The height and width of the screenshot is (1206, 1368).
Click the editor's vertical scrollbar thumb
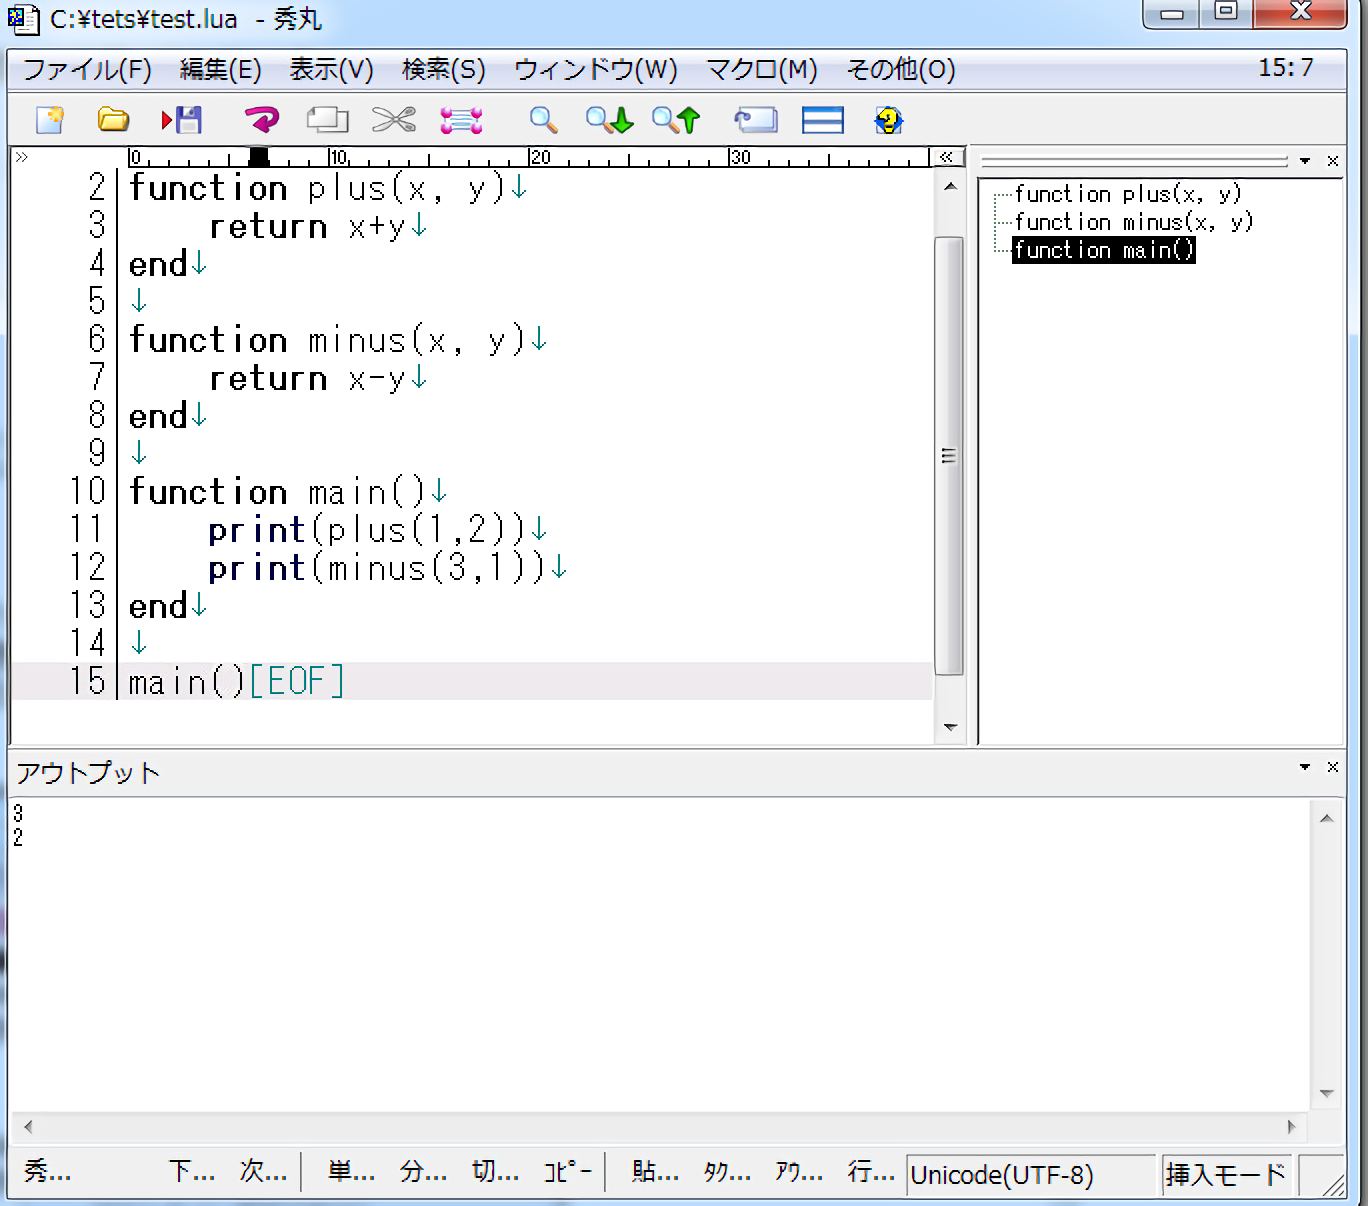(949, 456)
